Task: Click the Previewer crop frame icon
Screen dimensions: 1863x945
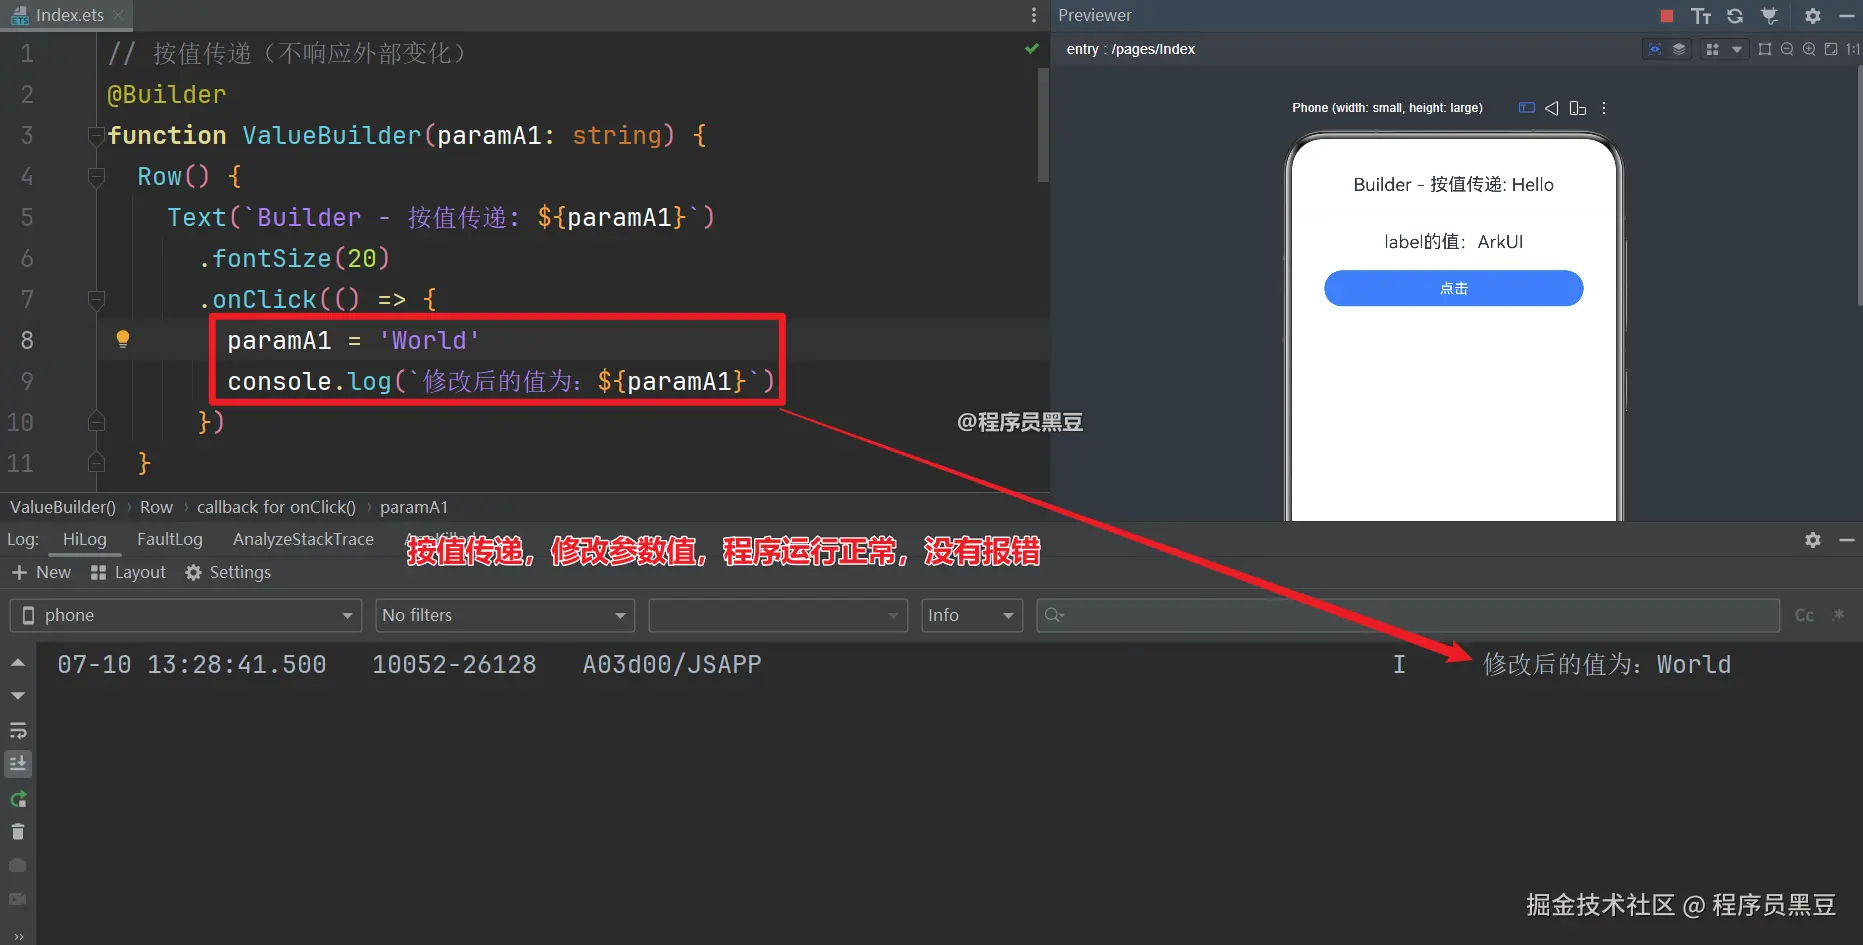Action: pos(1765,49)
